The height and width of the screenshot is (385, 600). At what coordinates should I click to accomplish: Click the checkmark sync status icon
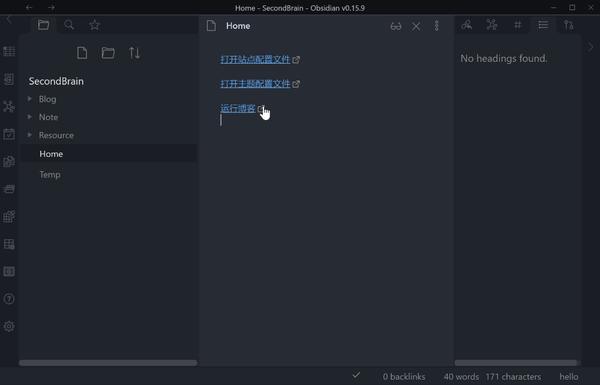coord(356,375)
